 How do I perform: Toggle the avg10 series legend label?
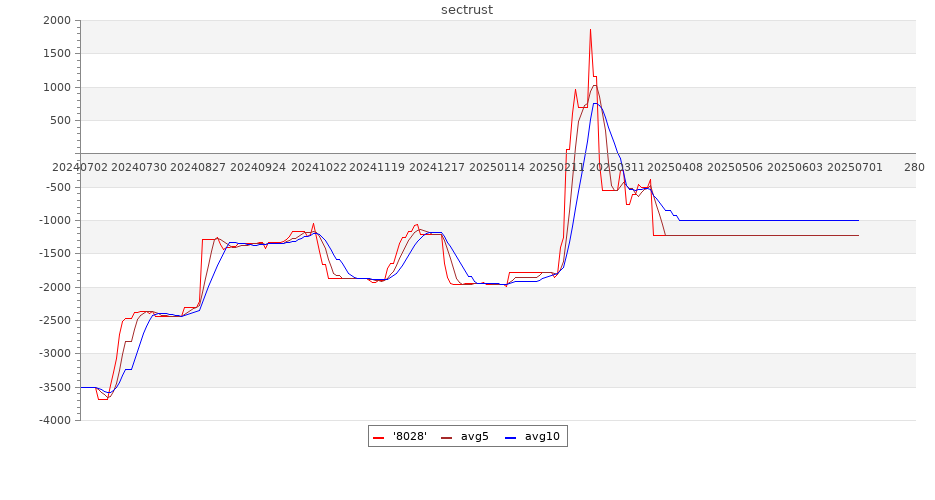[542, 436]
